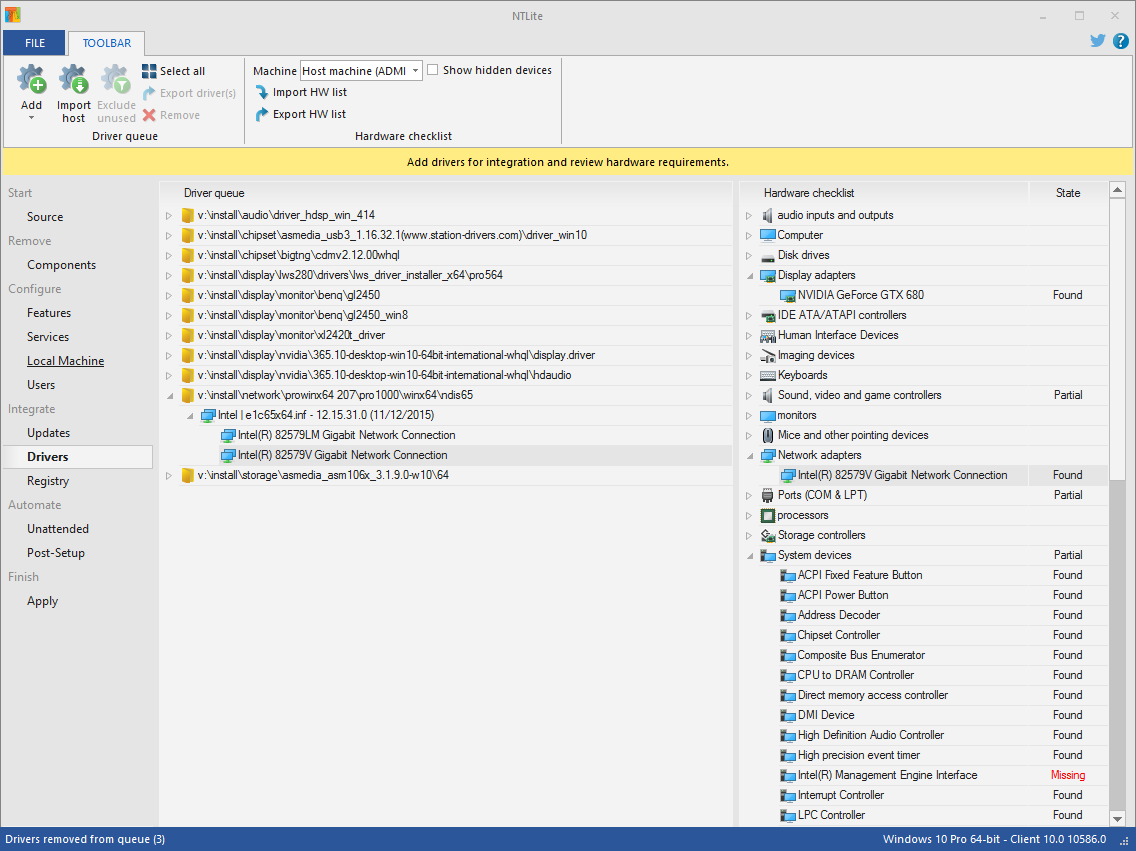This screenshot has height=851, width=1136.
Task: Click the Add driver icon
Action: pyautogui.click(x=31, y=80)
